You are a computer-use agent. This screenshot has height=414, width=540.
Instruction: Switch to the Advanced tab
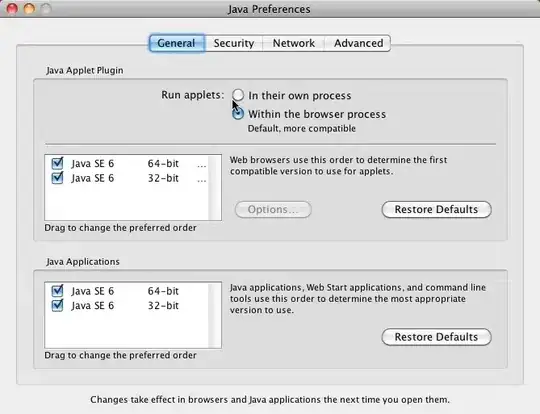358,43
